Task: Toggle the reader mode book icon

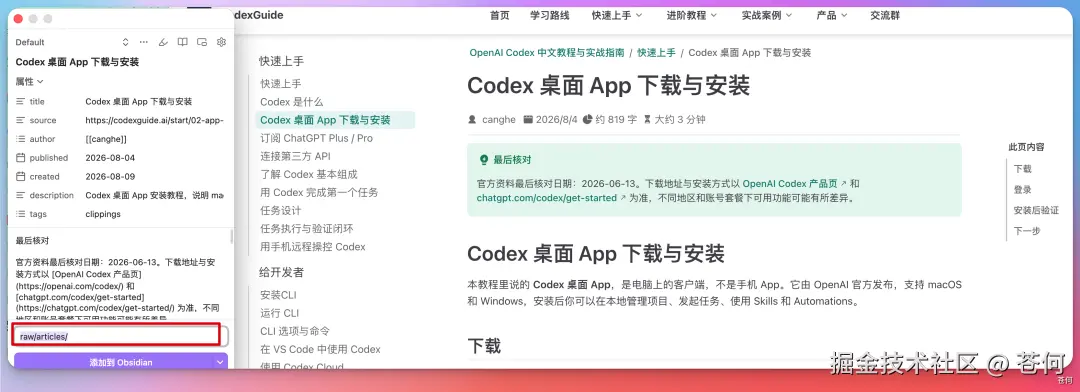Action: point(183,42)
